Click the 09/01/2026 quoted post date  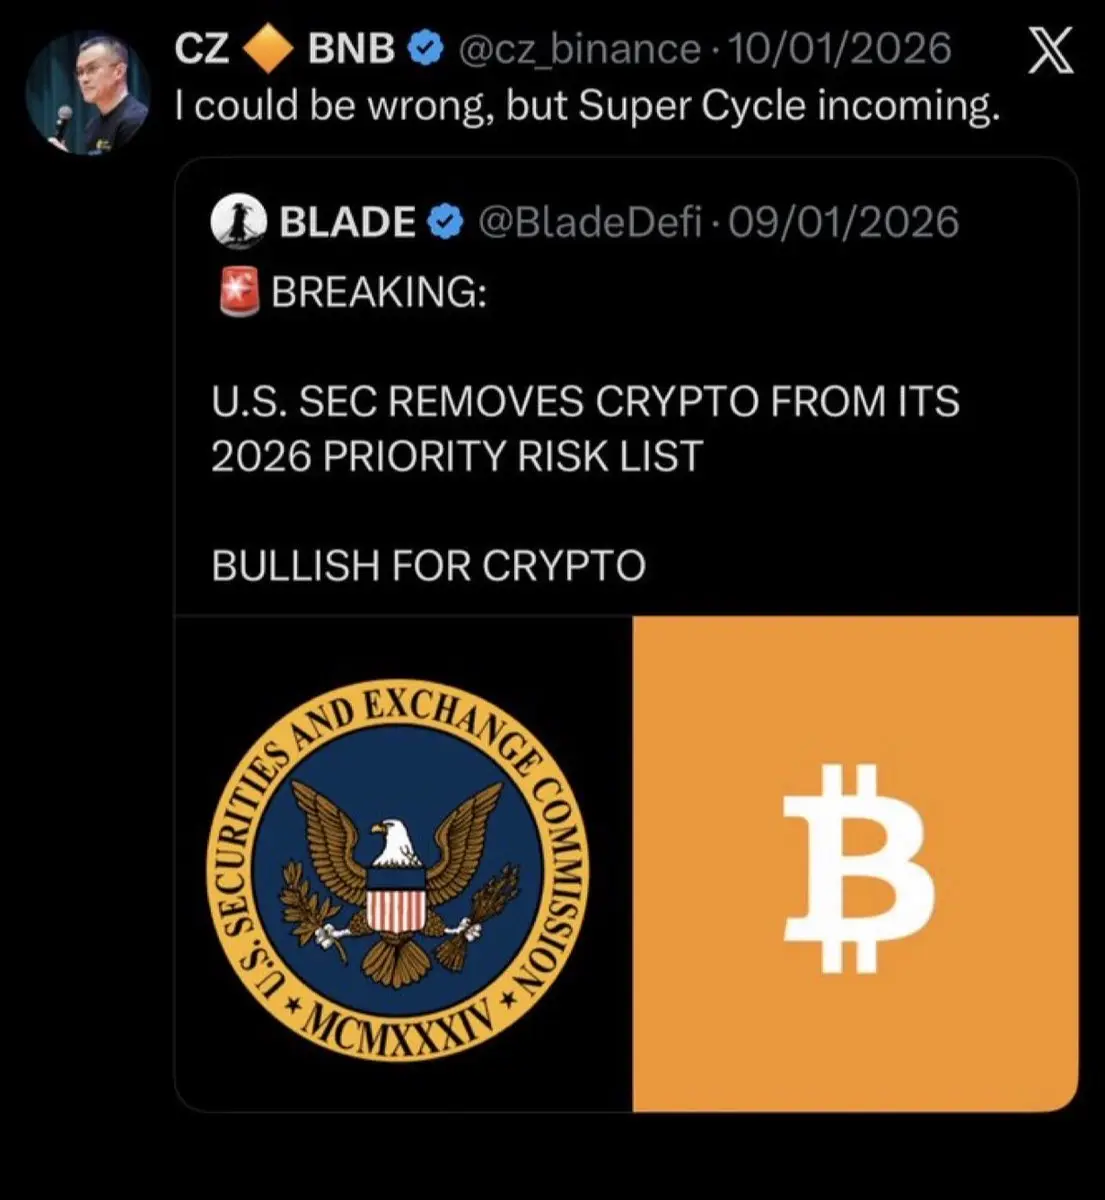coord(844,221)
